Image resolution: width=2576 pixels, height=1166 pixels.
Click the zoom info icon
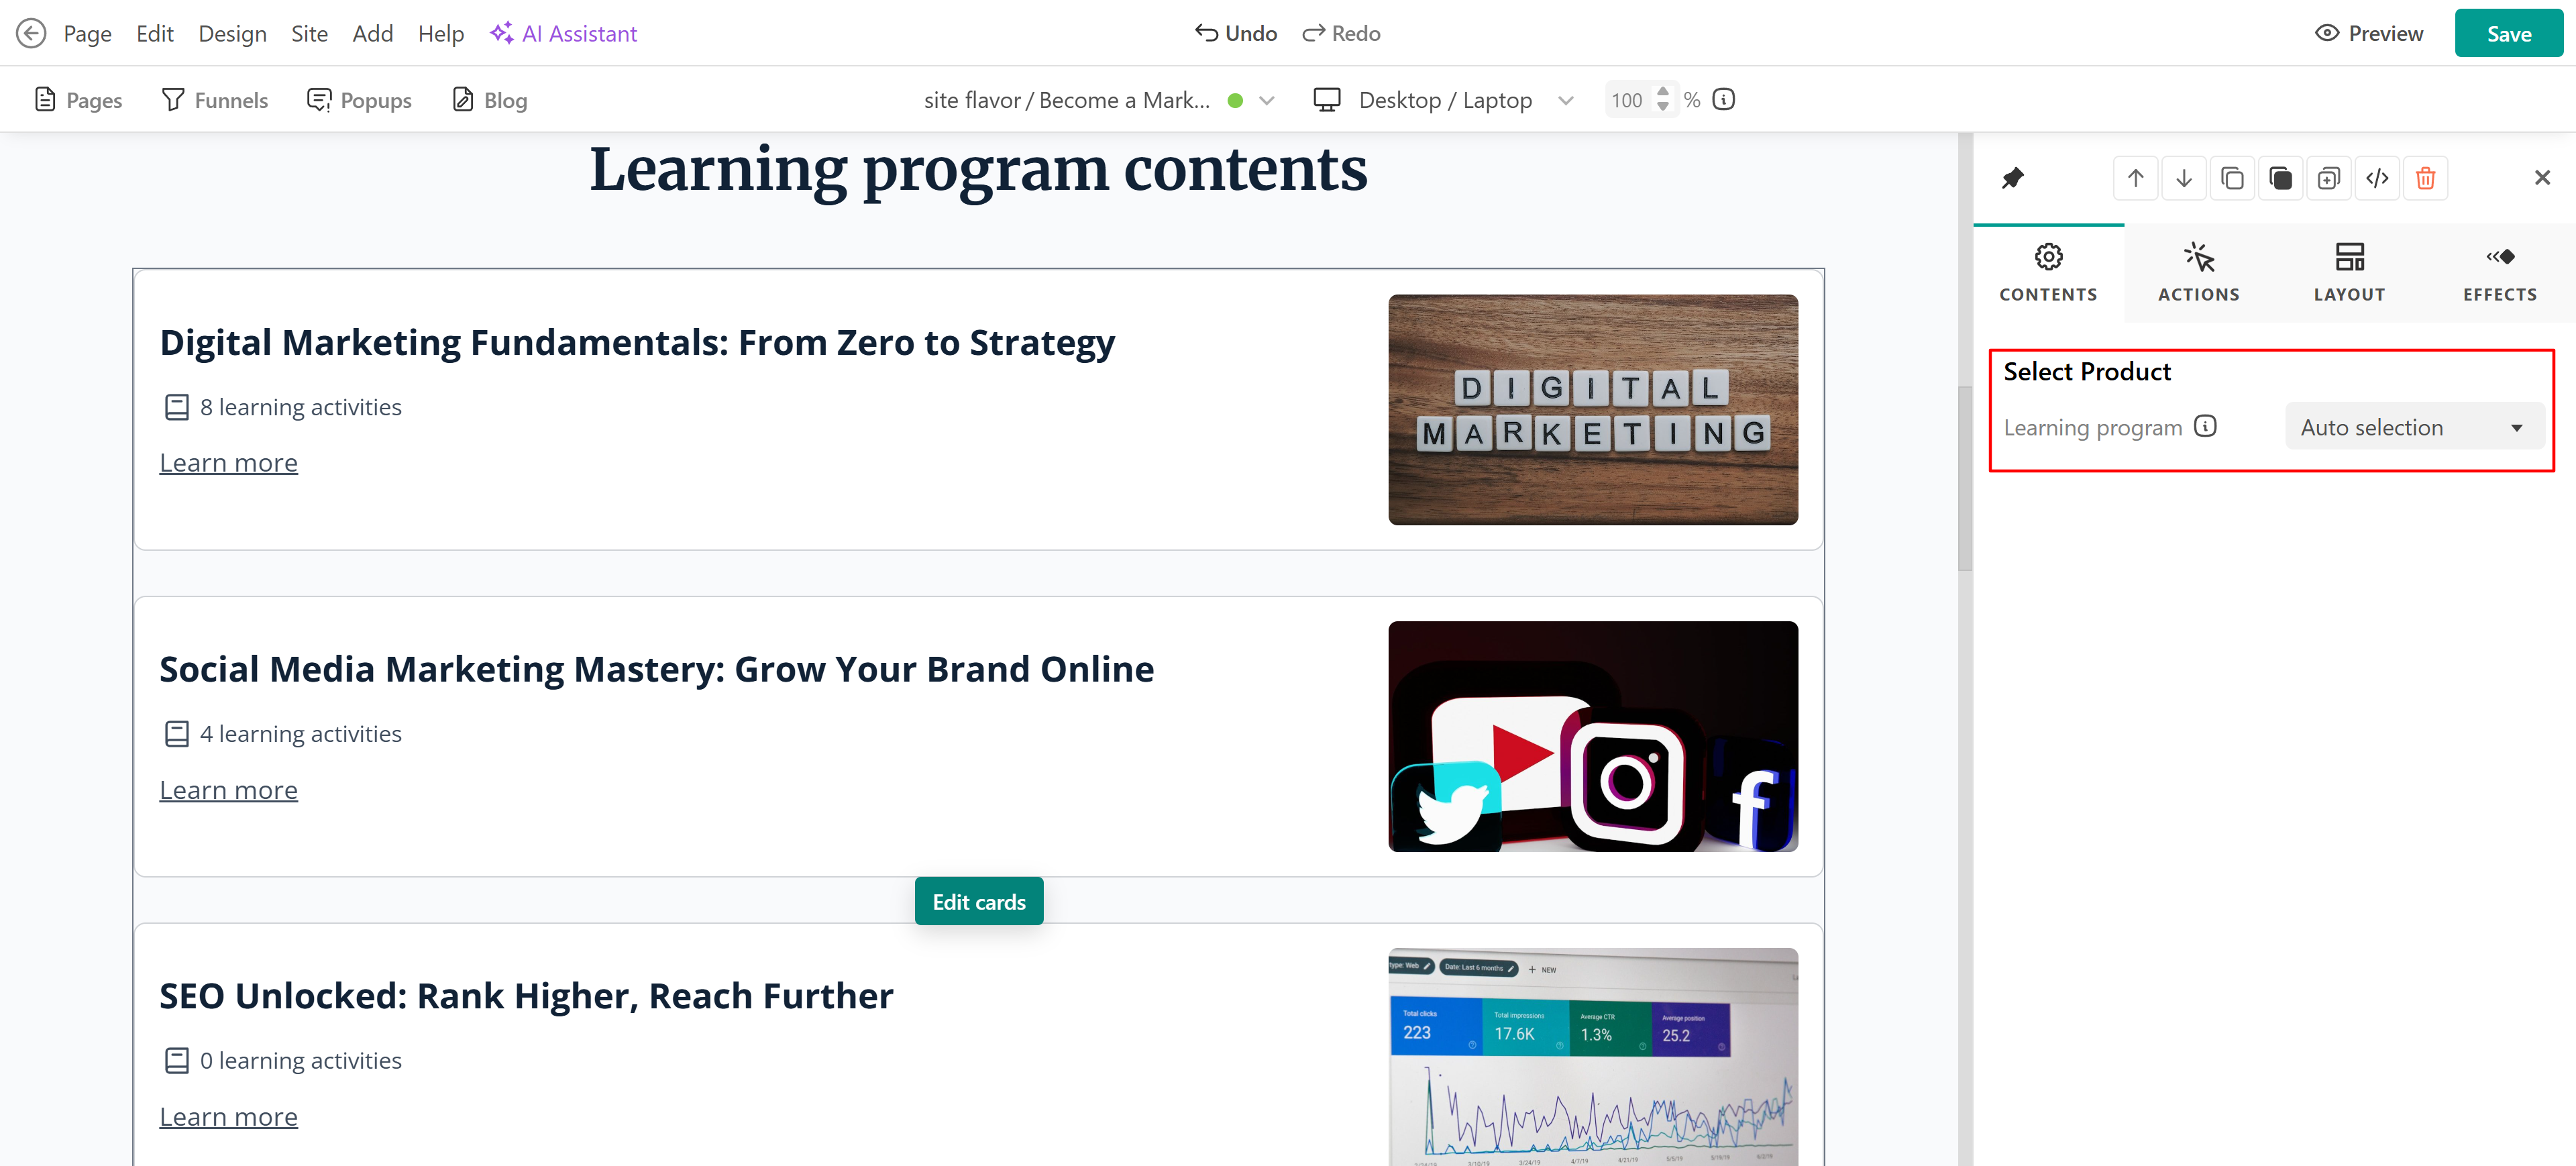click(x=1723, y=99)
